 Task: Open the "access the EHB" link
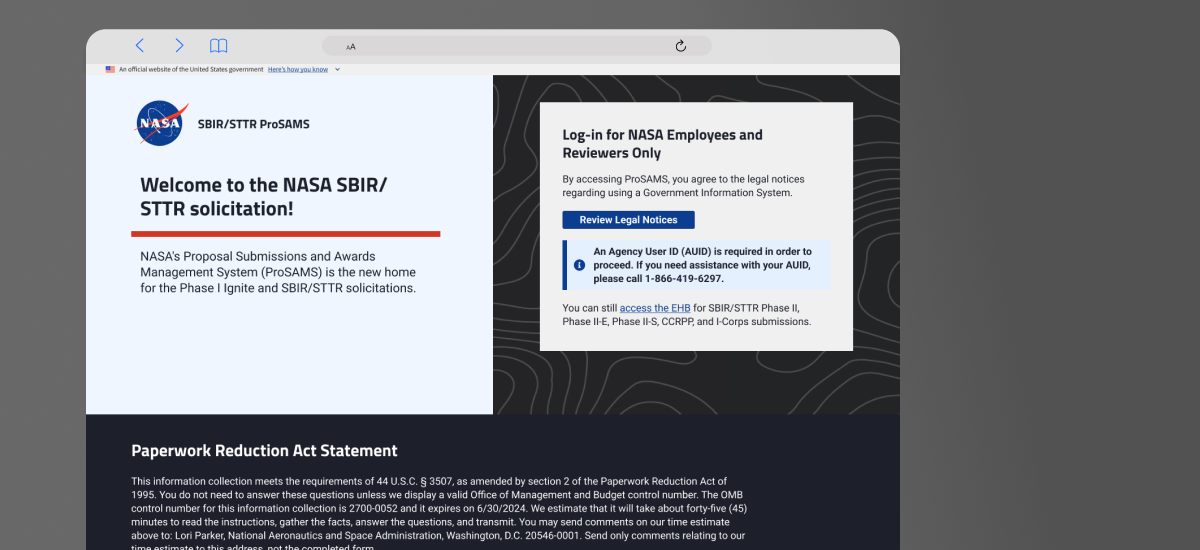coord(655,308)
